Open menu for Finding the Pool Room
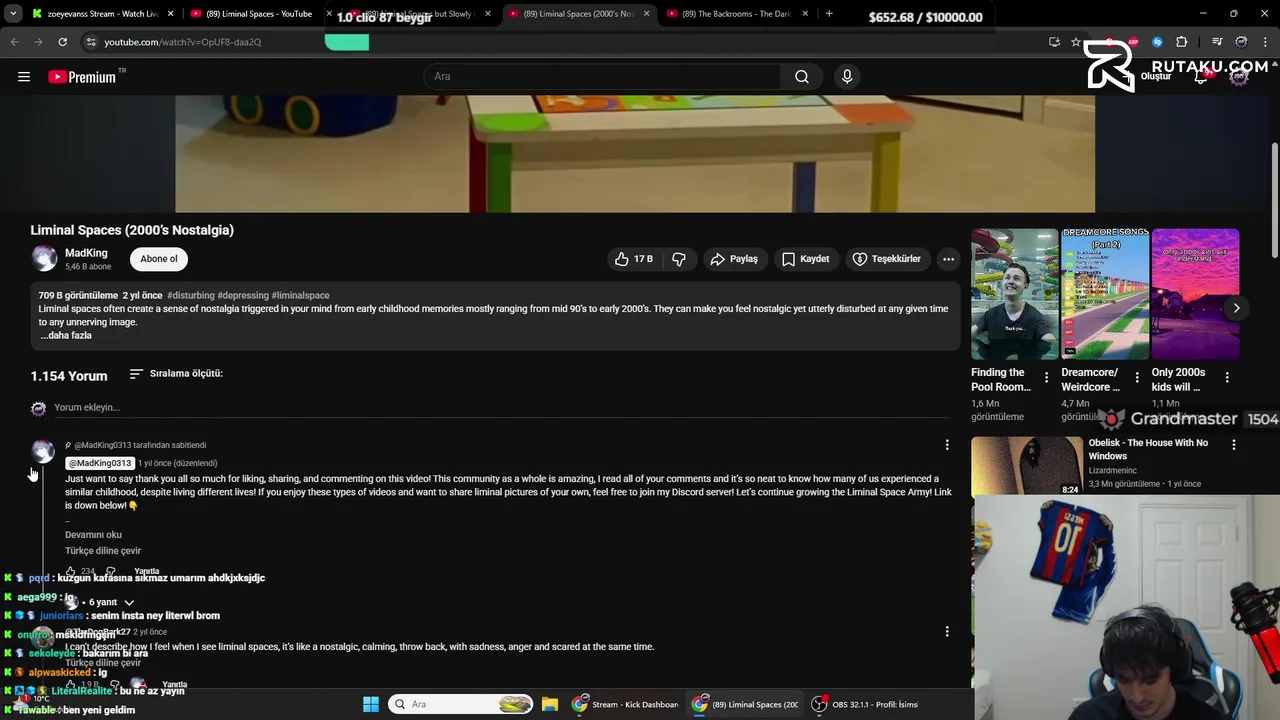The height and width of the screenshot is (720, 1280). (1046, 378)
